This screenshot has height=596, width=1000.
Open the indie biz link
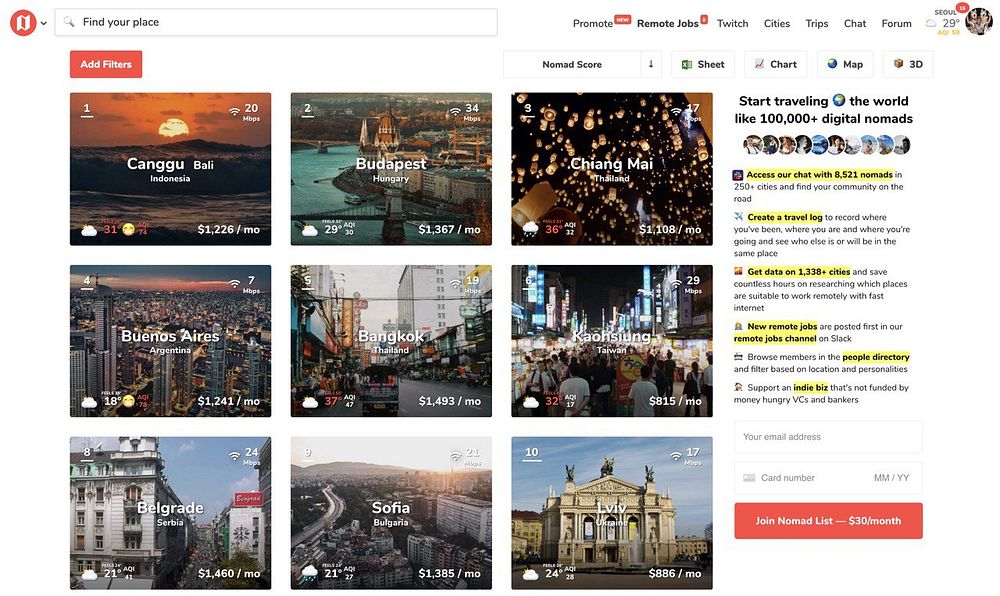coord(811,388)
